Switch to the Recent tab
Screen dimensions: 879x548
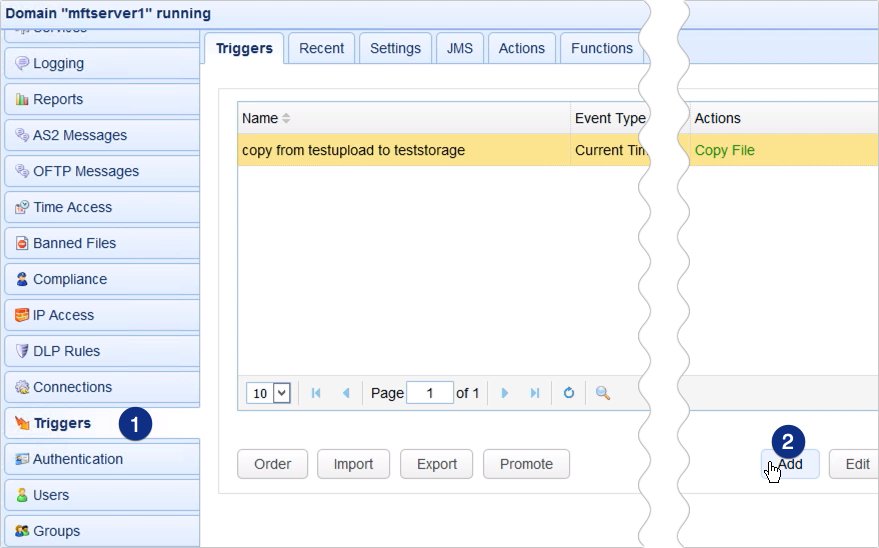[x=321, y=48]
